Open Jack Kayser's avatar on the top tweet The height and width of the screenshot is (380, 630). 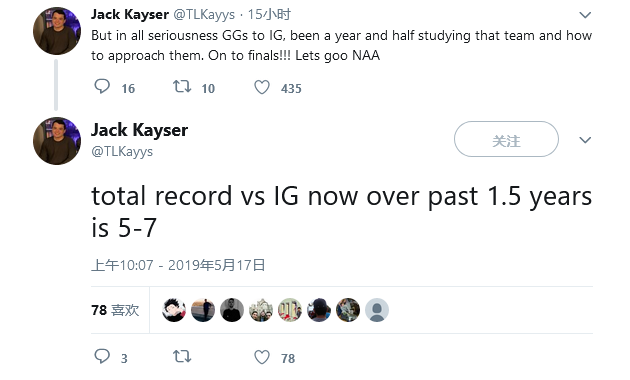pos(57,31)
